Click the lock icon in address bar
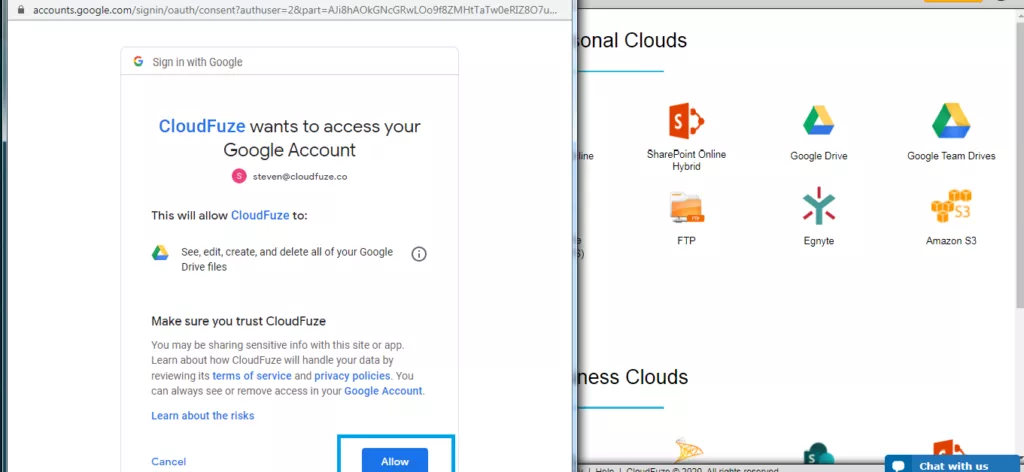Screen dimensions: 1024x472 coord(21,10)
